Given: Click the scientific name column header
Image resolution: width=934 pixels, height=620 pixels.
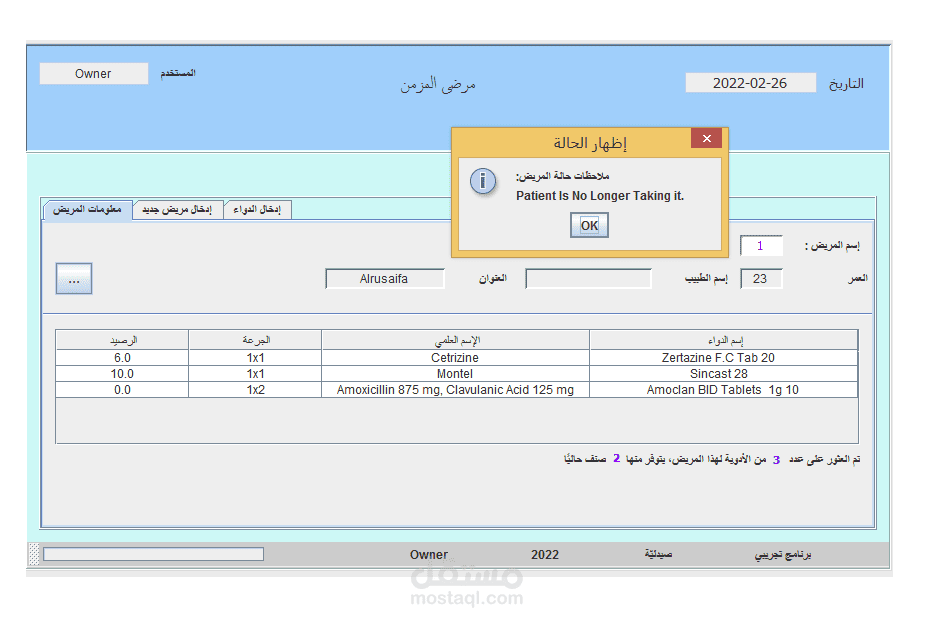Looking at the screenshot, I should point(456,339).
